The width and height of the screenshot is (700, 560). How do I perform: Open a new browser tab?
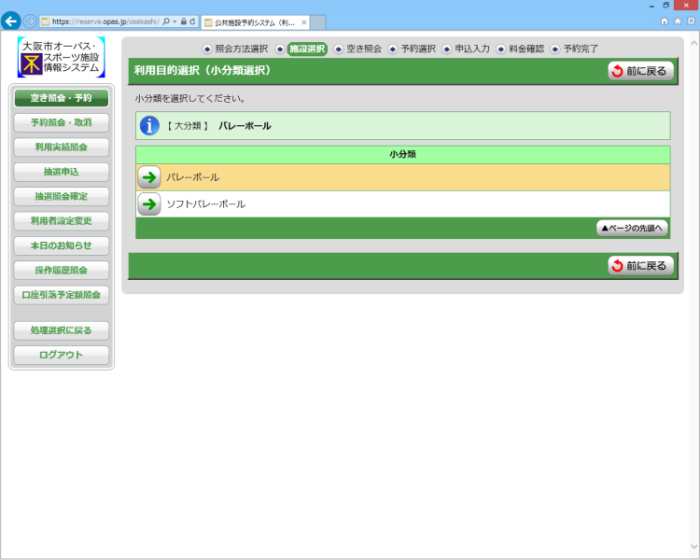click(318, 22)
